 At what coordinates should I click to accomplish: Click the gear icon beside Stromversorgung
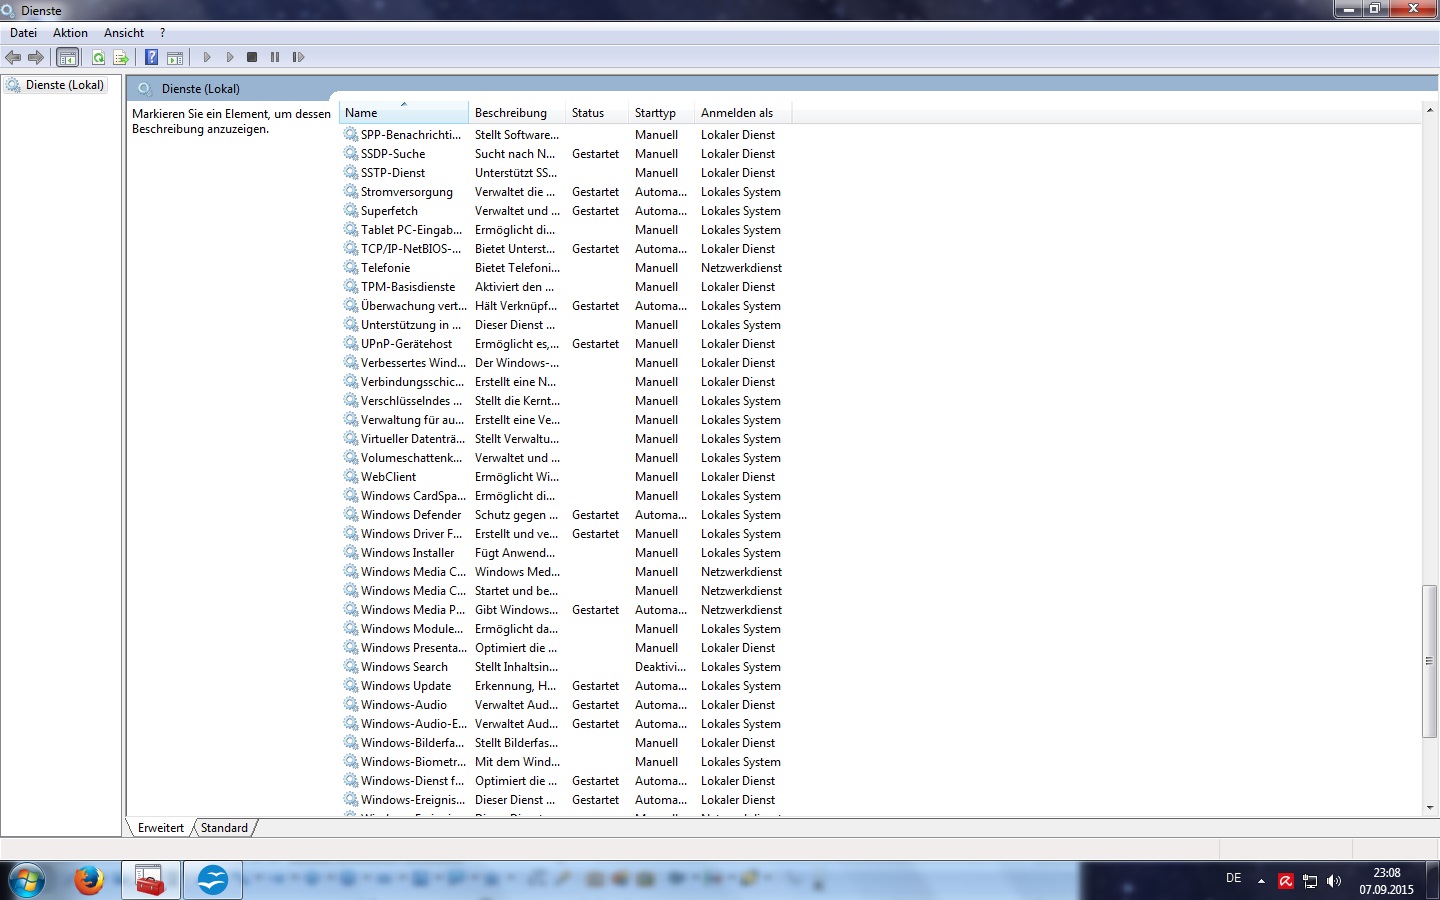coord(351,191)
